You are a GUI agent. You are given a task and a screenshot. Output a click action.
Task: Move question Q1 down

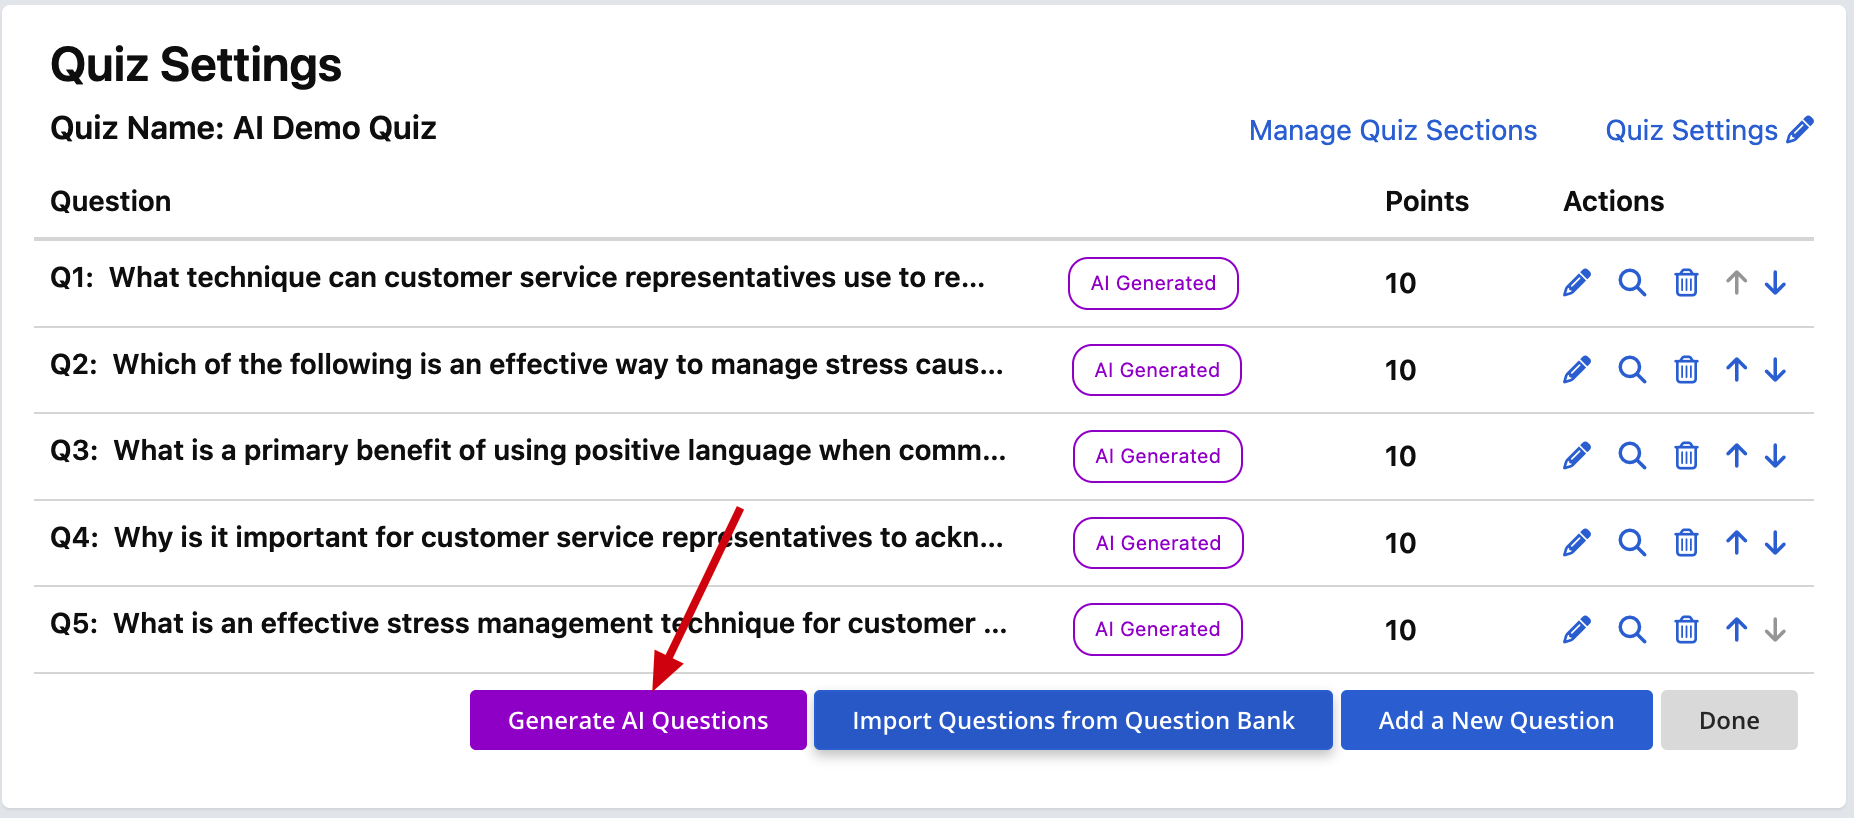[x=1775, y=283]
